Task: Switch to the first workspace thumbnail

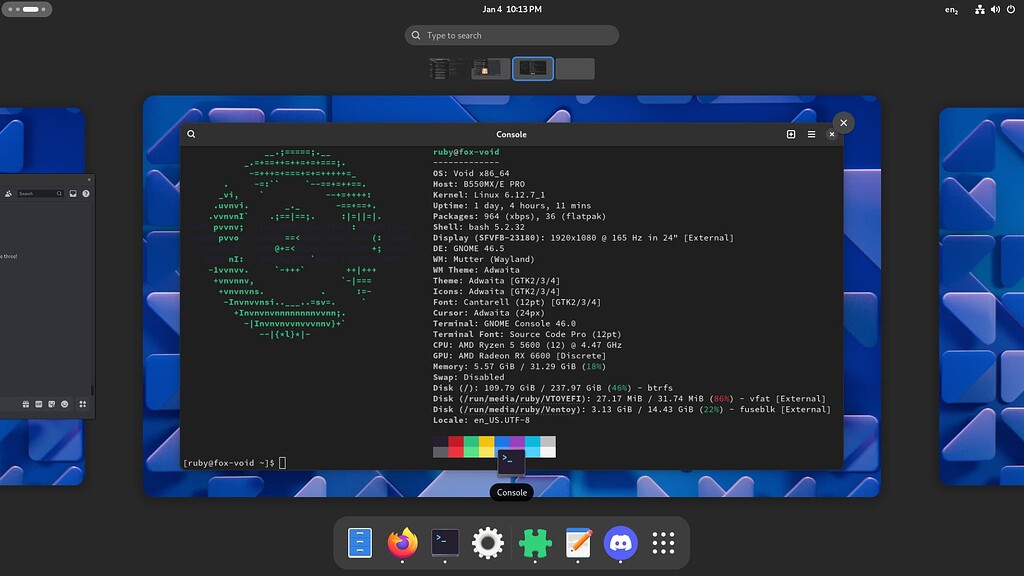Action: point(447,69)
